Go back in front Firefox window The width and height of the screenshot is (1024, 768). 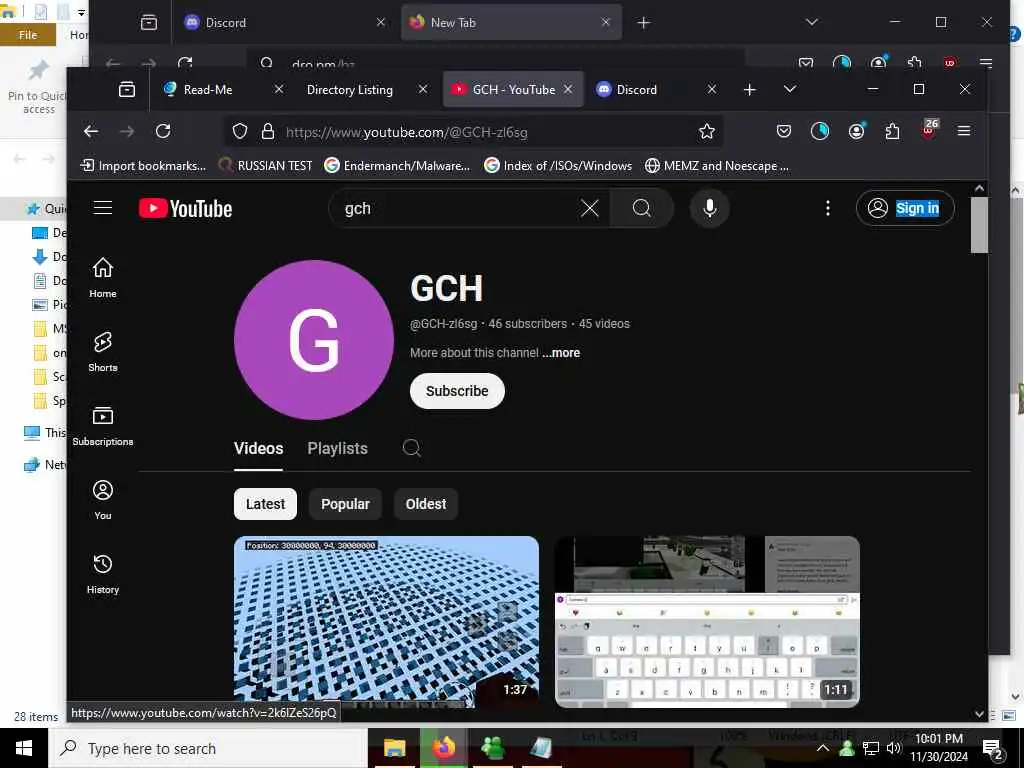[91, 131]
